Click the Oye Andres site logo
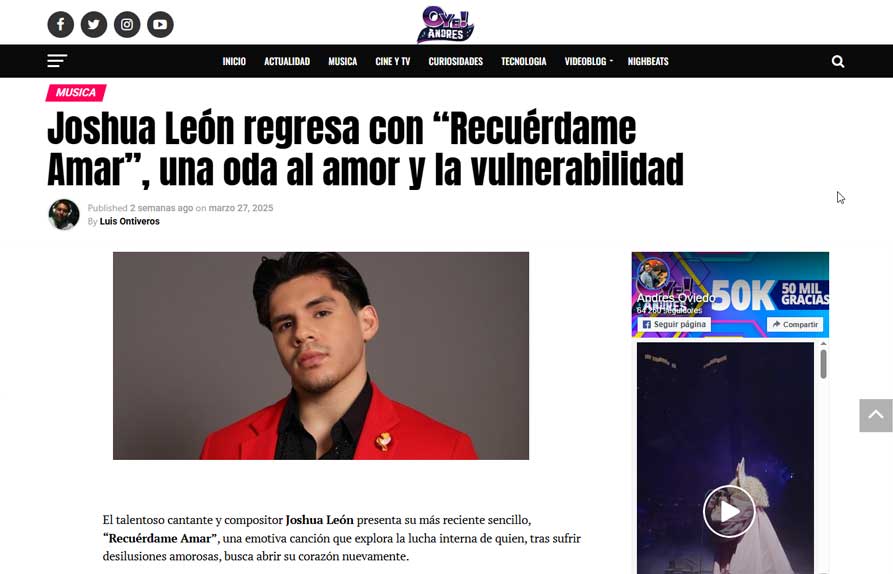This screenshot has width=893, height=574. tap(445, 24)
